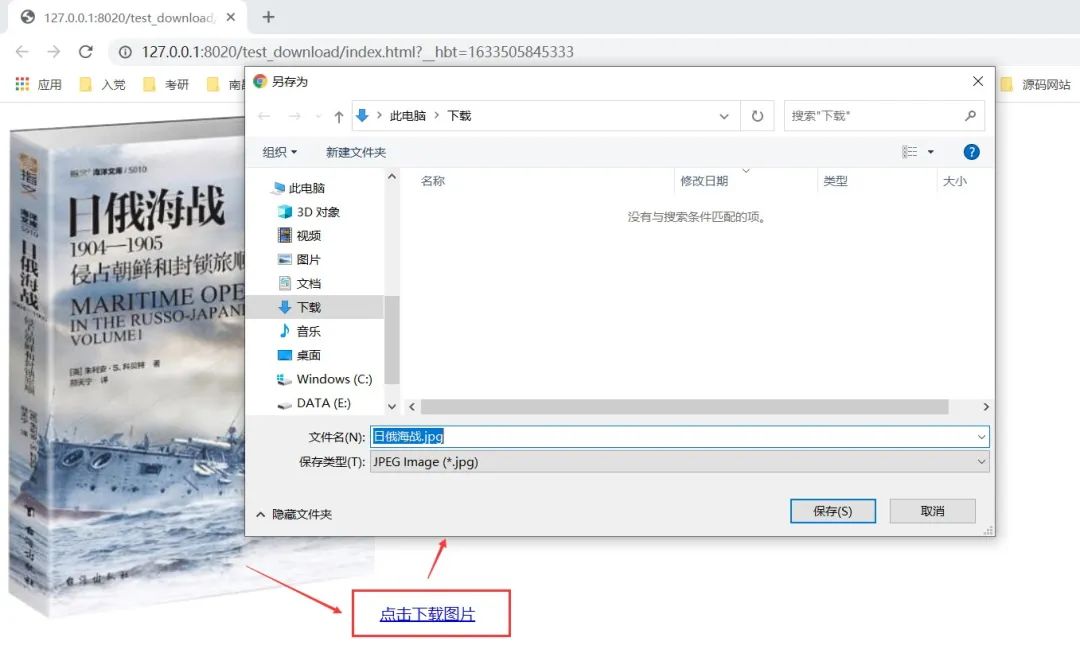Open the 应用 apps shortcut
Screen dimensions: 1080x661
(39, 84)
